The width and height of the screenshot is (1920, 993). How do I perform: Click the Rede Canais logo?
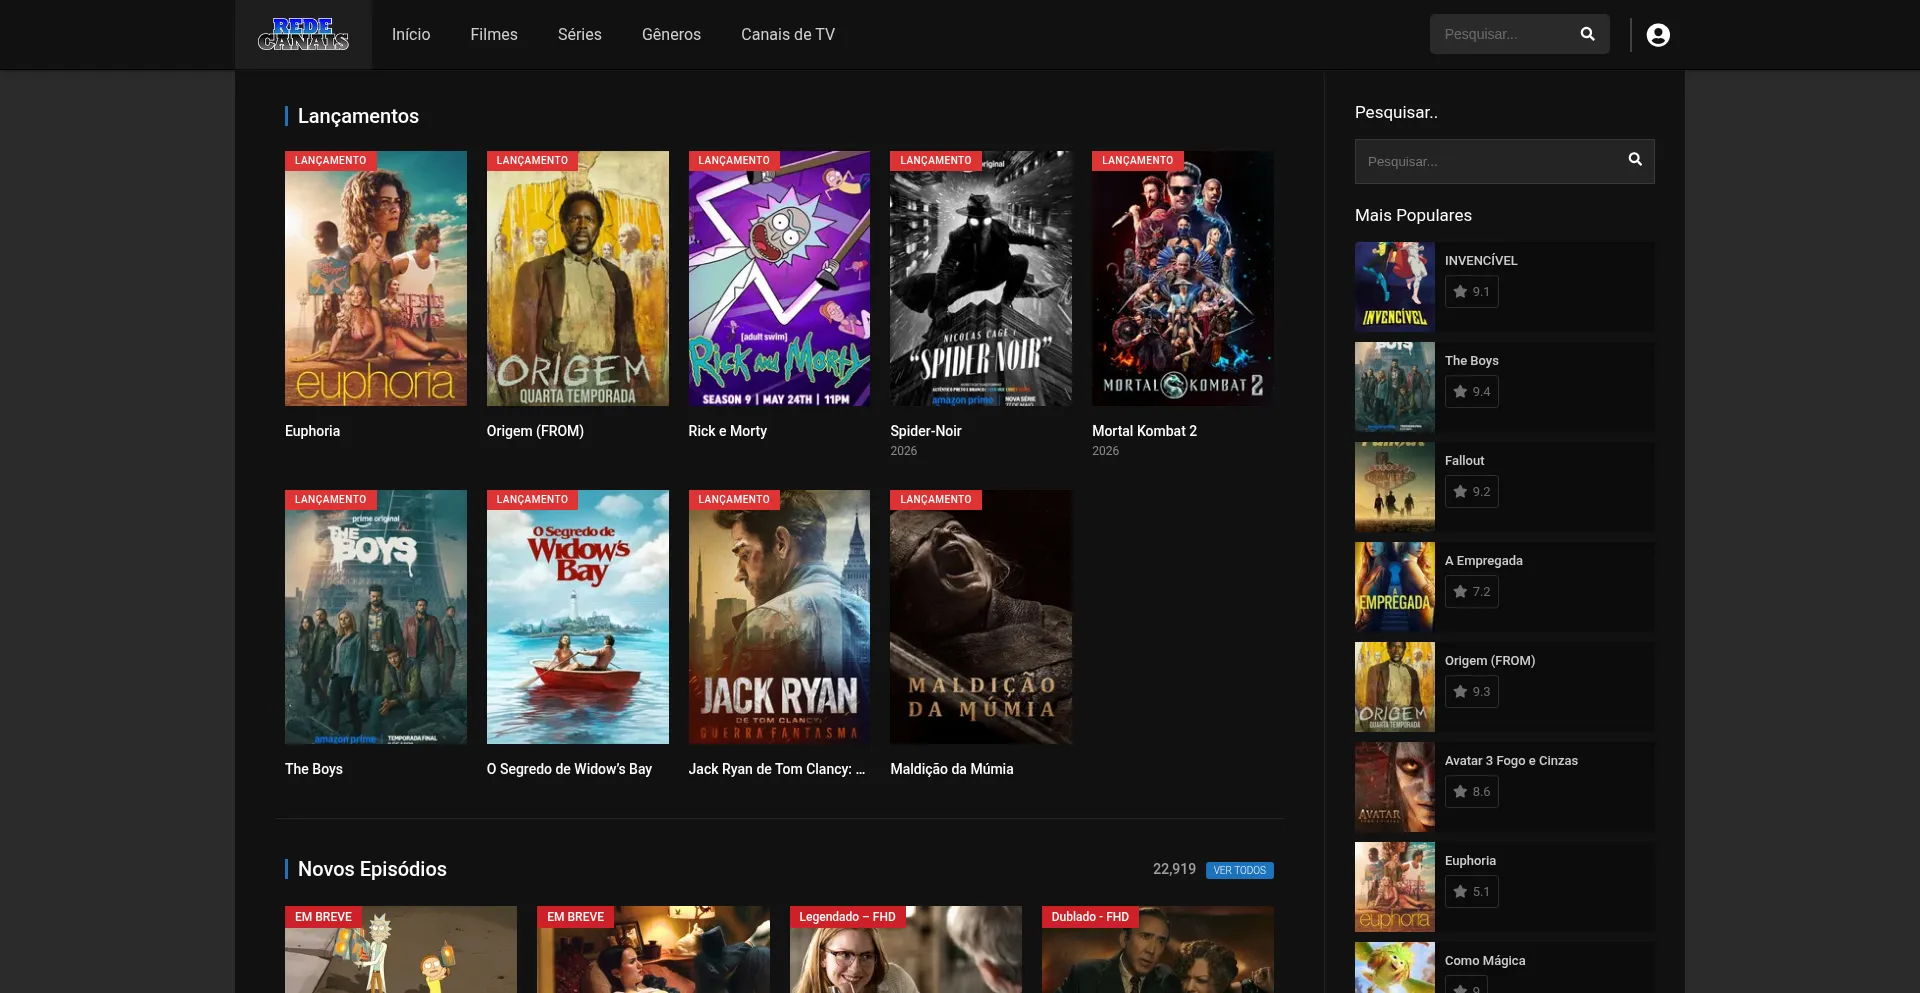coord(303,34)
